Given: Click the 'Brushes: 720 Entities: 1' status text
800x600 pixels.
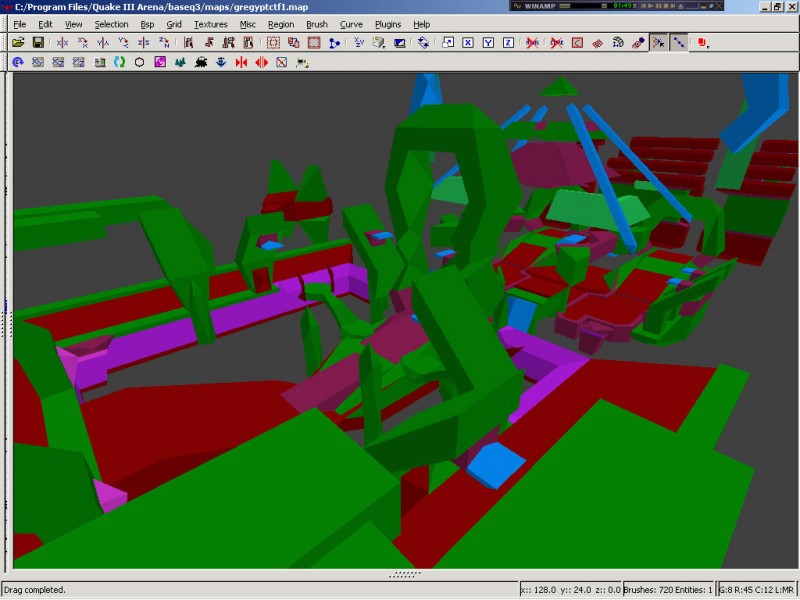Looking at the screenshot, I should [x=668, y=590].
